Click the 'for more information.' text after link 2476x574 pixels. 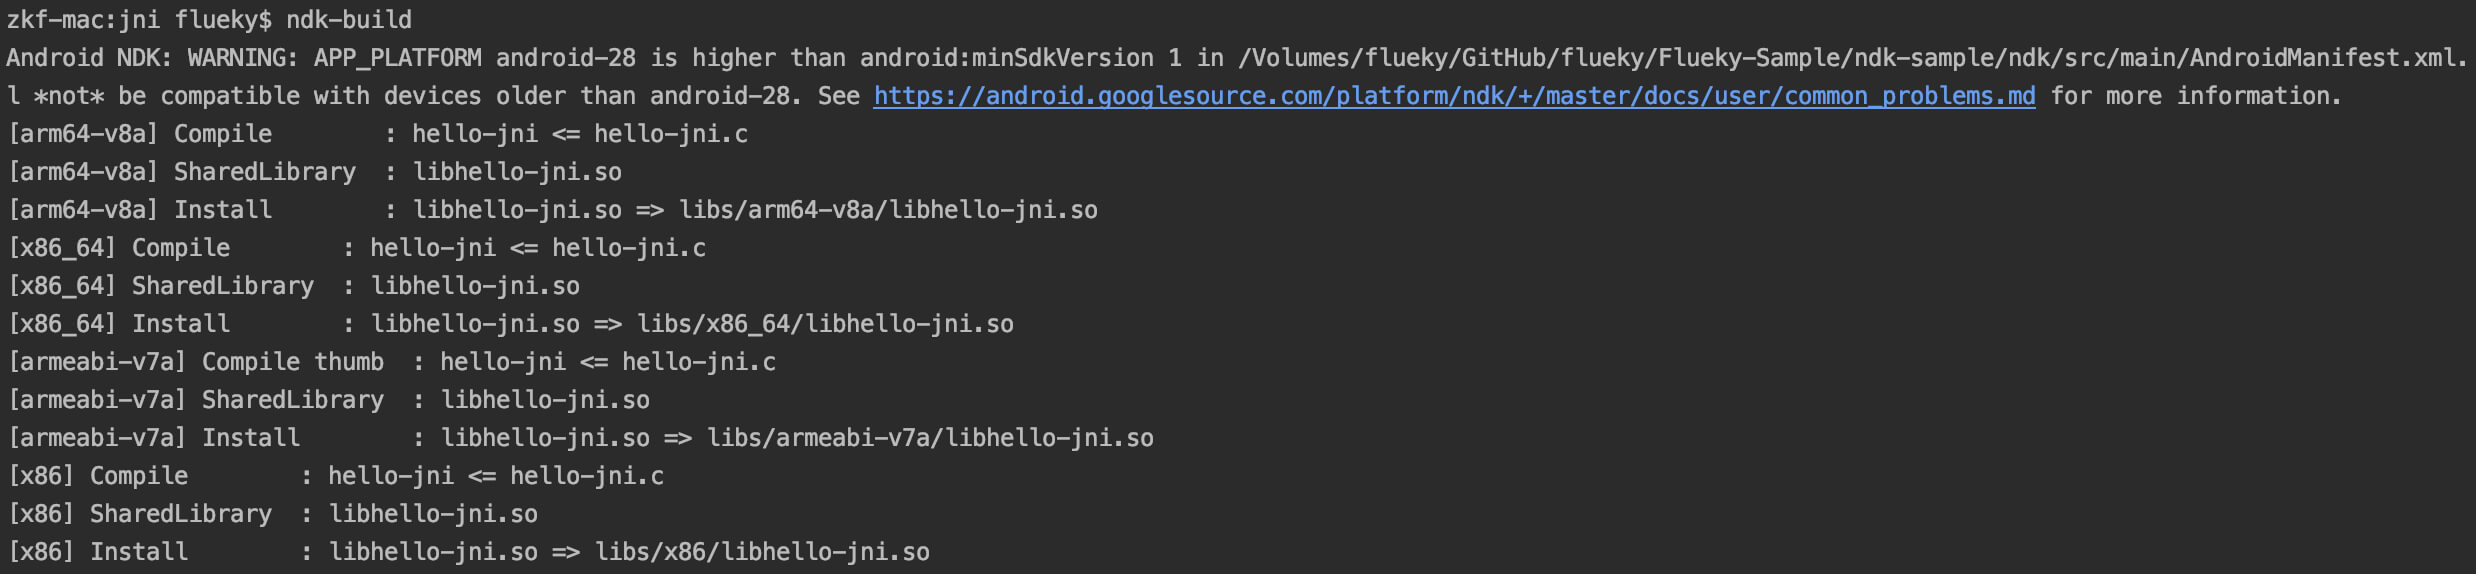tap(2196, 96)
